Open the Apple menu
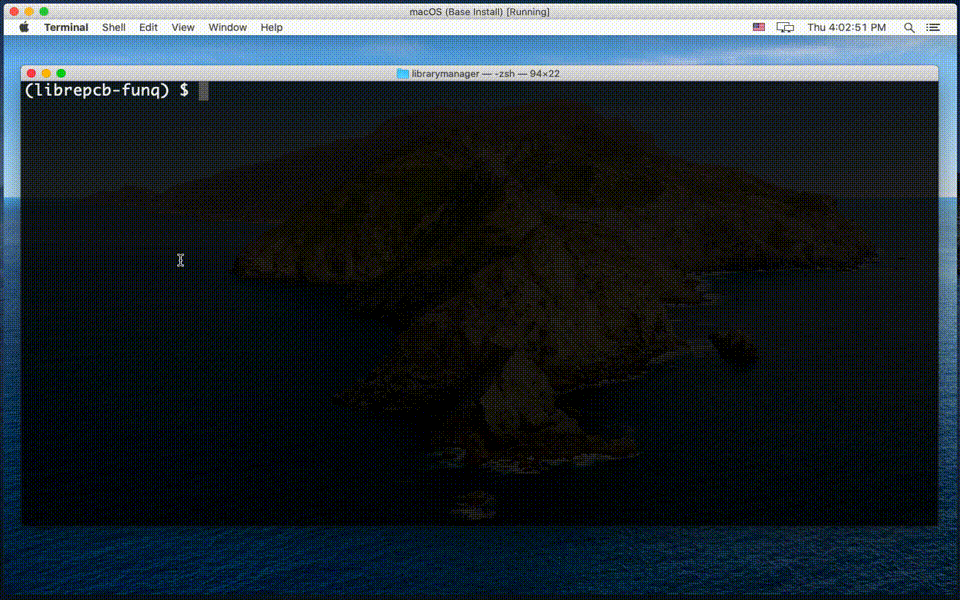The image size is (960, 600). 22,27
